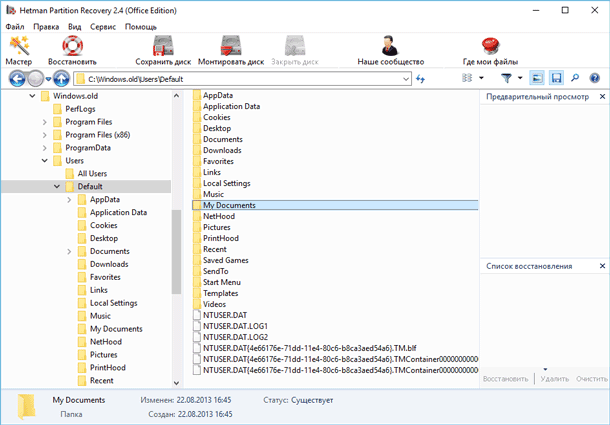The height and width of the screenshot is (425, 610).
Task: Select NetHood folder in file list
Action: pos(214,216)
